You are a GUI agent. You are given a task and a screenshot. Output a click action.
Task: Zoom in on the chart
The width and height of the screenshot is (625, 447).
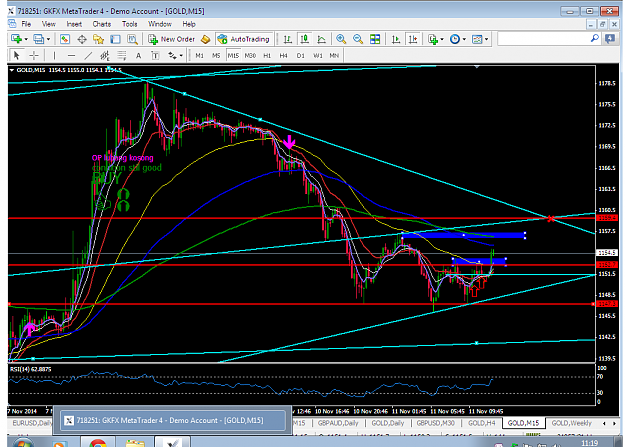pos(341,39)
